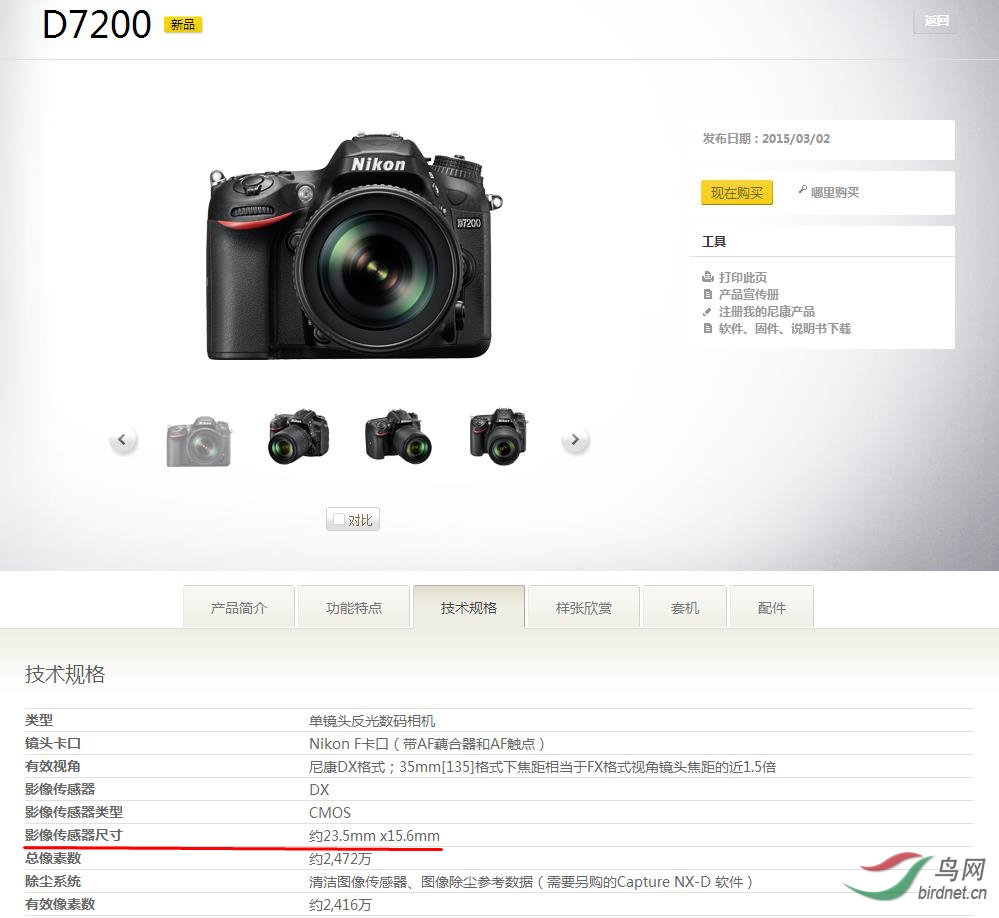Image resolution: width=999 pixels, height=918 pixels.
Task: Click the D7200 page title
Action: [97, 25]
